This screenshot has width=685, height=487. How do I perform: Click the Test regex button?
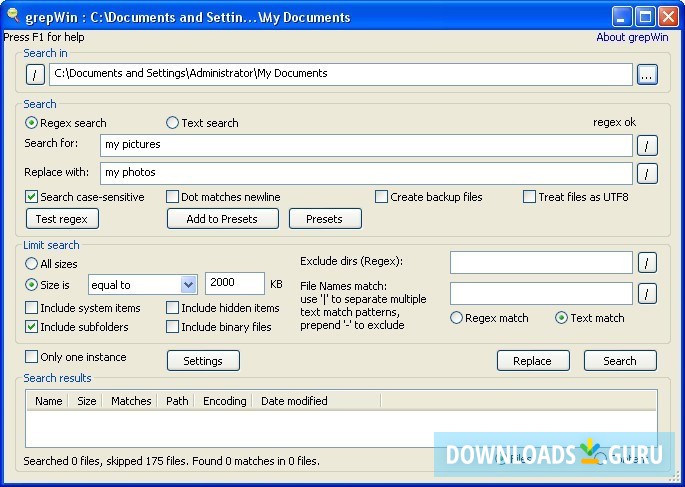tap(62, 219)
